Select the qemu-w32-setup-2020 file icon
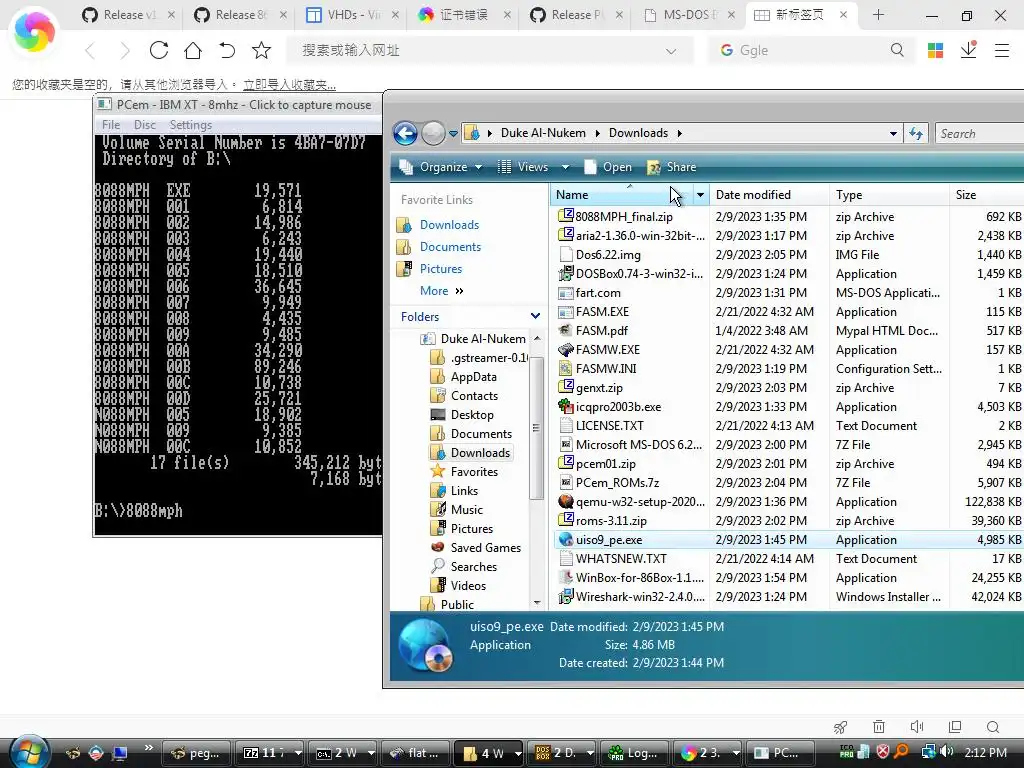Image resolution: width=1024 pixels, height=768 pixels. [x=566, y=502]
